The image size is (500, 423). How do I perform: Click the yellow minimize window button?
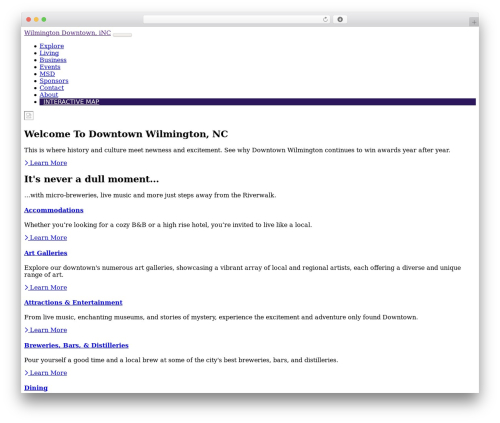coord(36,19)
